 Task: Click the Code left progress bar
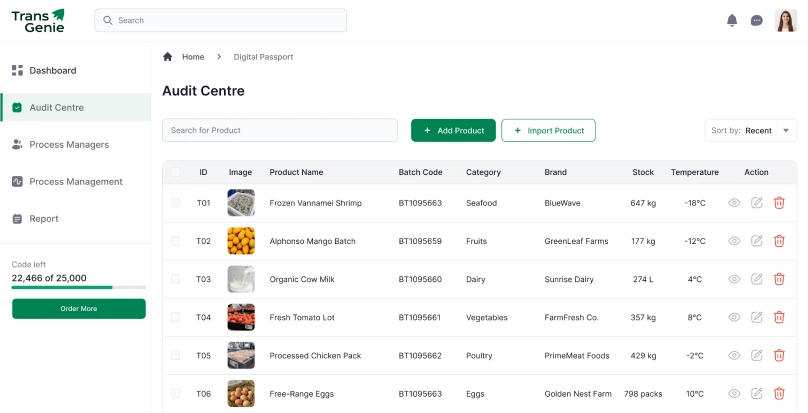pyautogui.click(x=79, y=287)
